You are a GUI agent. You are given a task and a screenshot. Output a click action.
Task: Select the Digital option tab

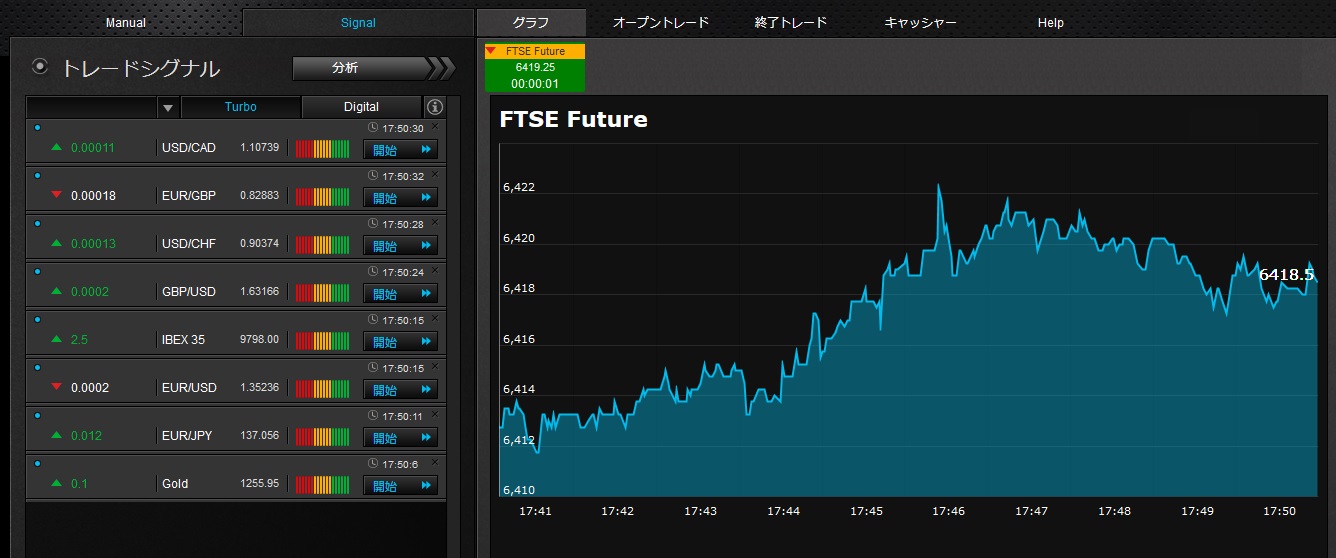[x=361, y=107]
